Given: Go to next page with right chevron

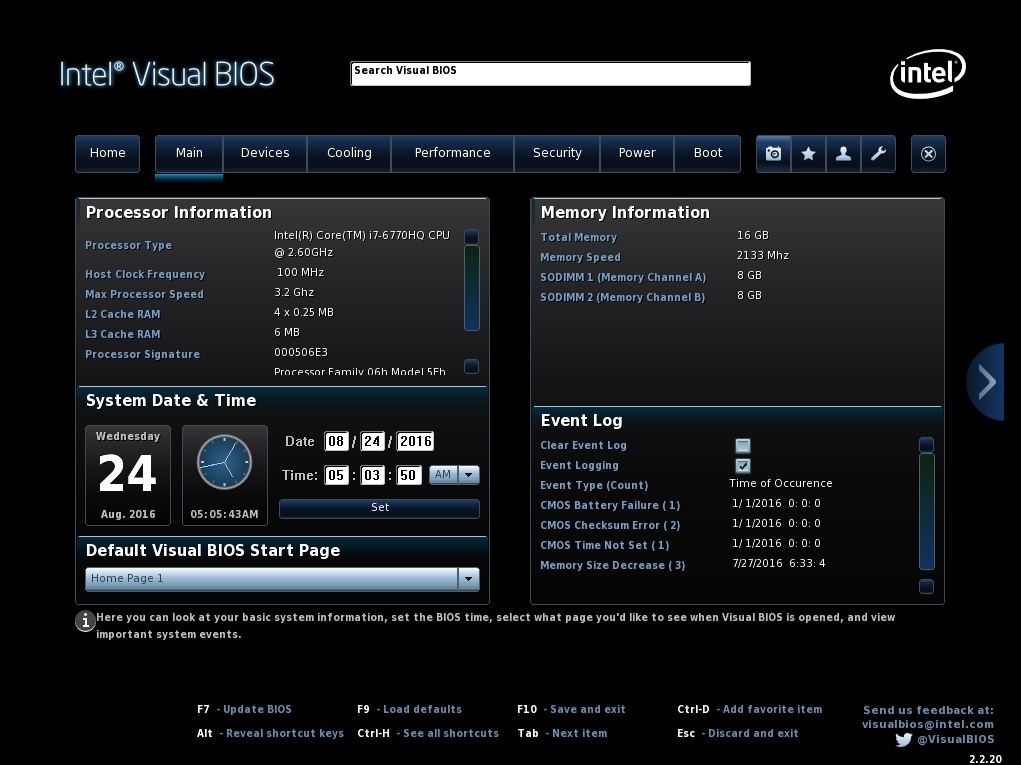Looking at the screenshot, I should (987, 381).
